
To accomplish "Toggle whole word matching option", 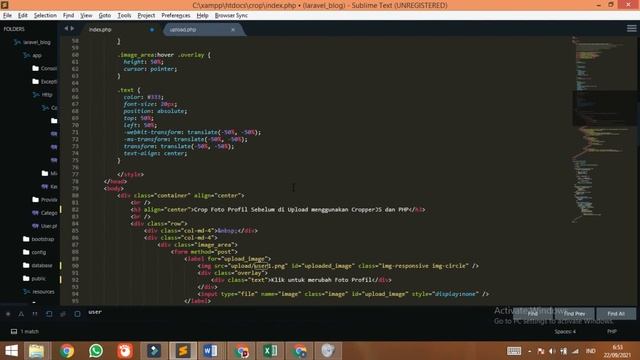I will click(35, 314).
